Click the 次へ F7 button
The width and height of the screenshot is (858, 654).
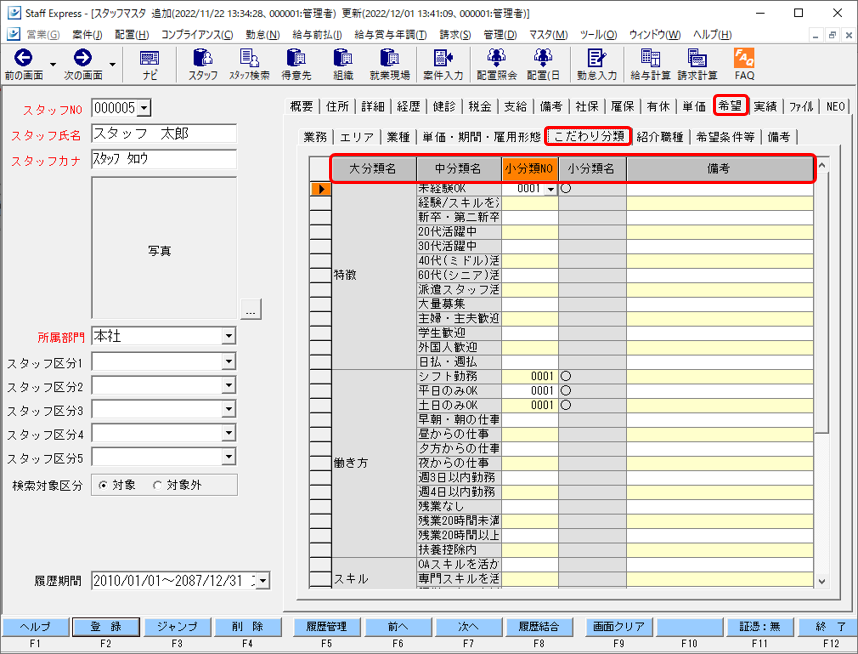click(x=468, y=627)
